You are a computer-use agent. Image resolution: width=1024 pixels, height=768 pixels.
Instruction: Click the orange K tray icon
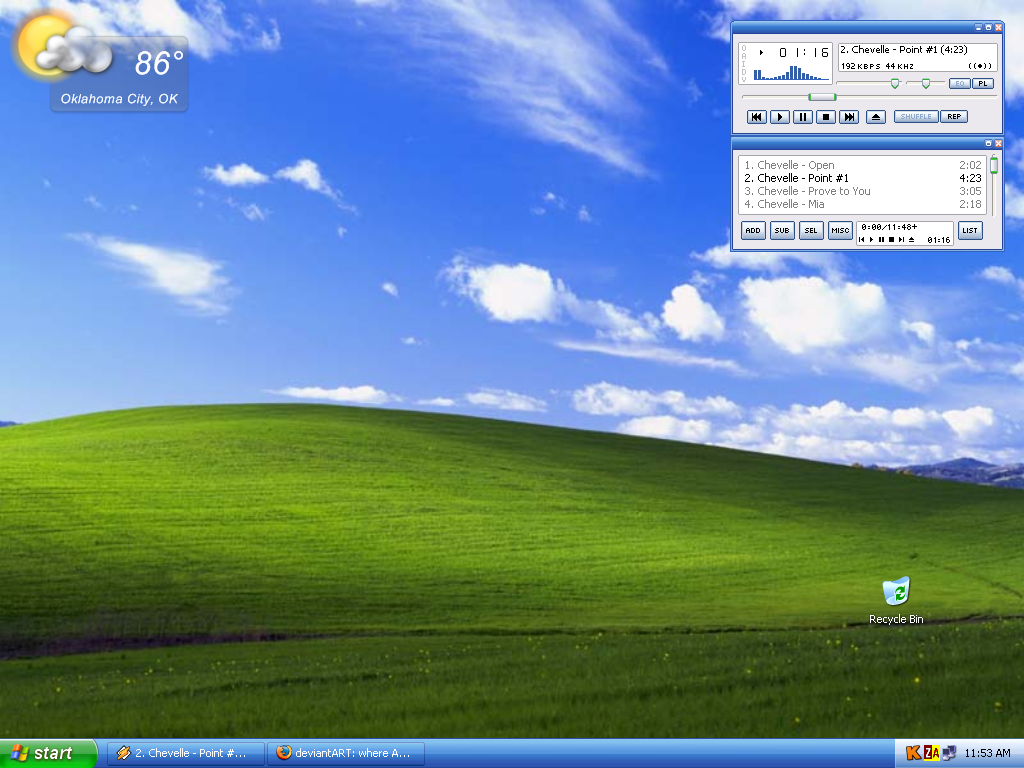914,753
